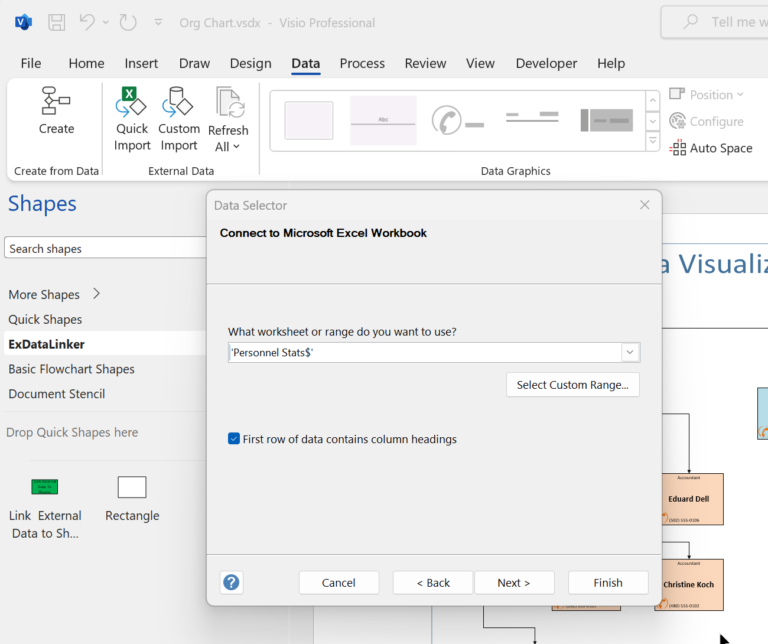Screen dimensions: 768x644
Task: Click the Undo arrow icon
Action: click(x=88, y=22)
